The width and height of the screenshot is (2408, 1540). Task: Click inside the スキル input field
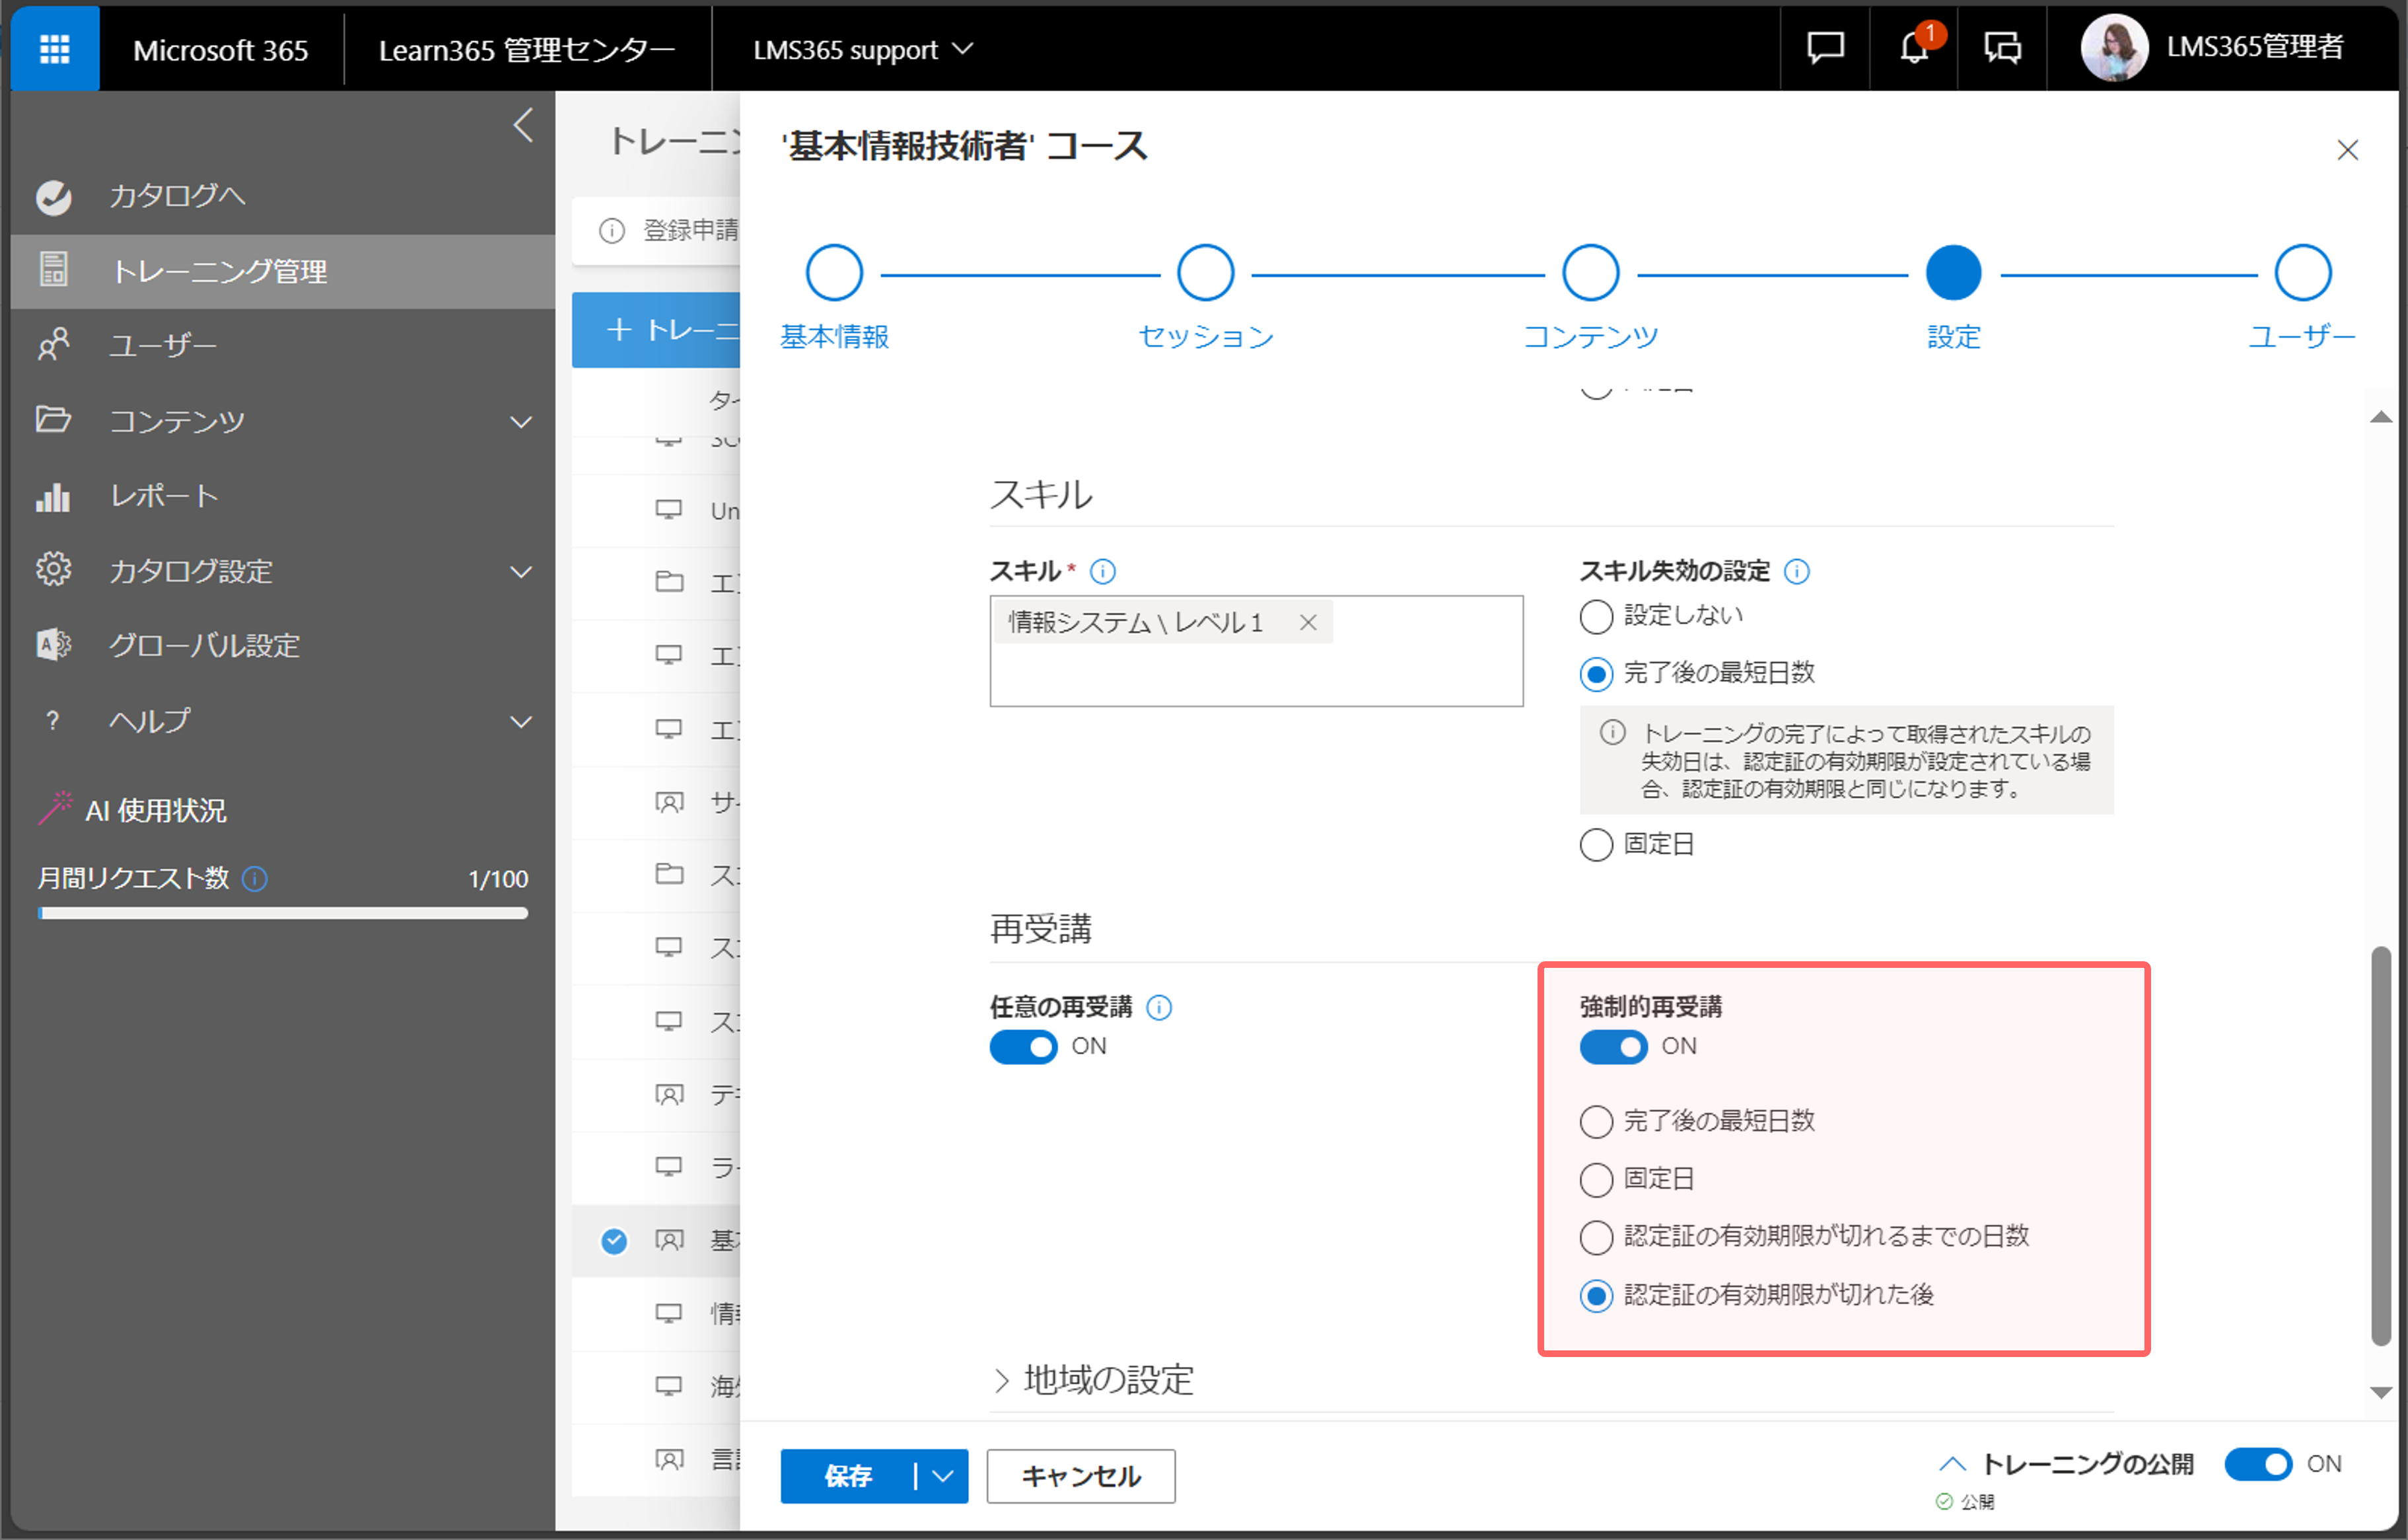point(1256,652)
